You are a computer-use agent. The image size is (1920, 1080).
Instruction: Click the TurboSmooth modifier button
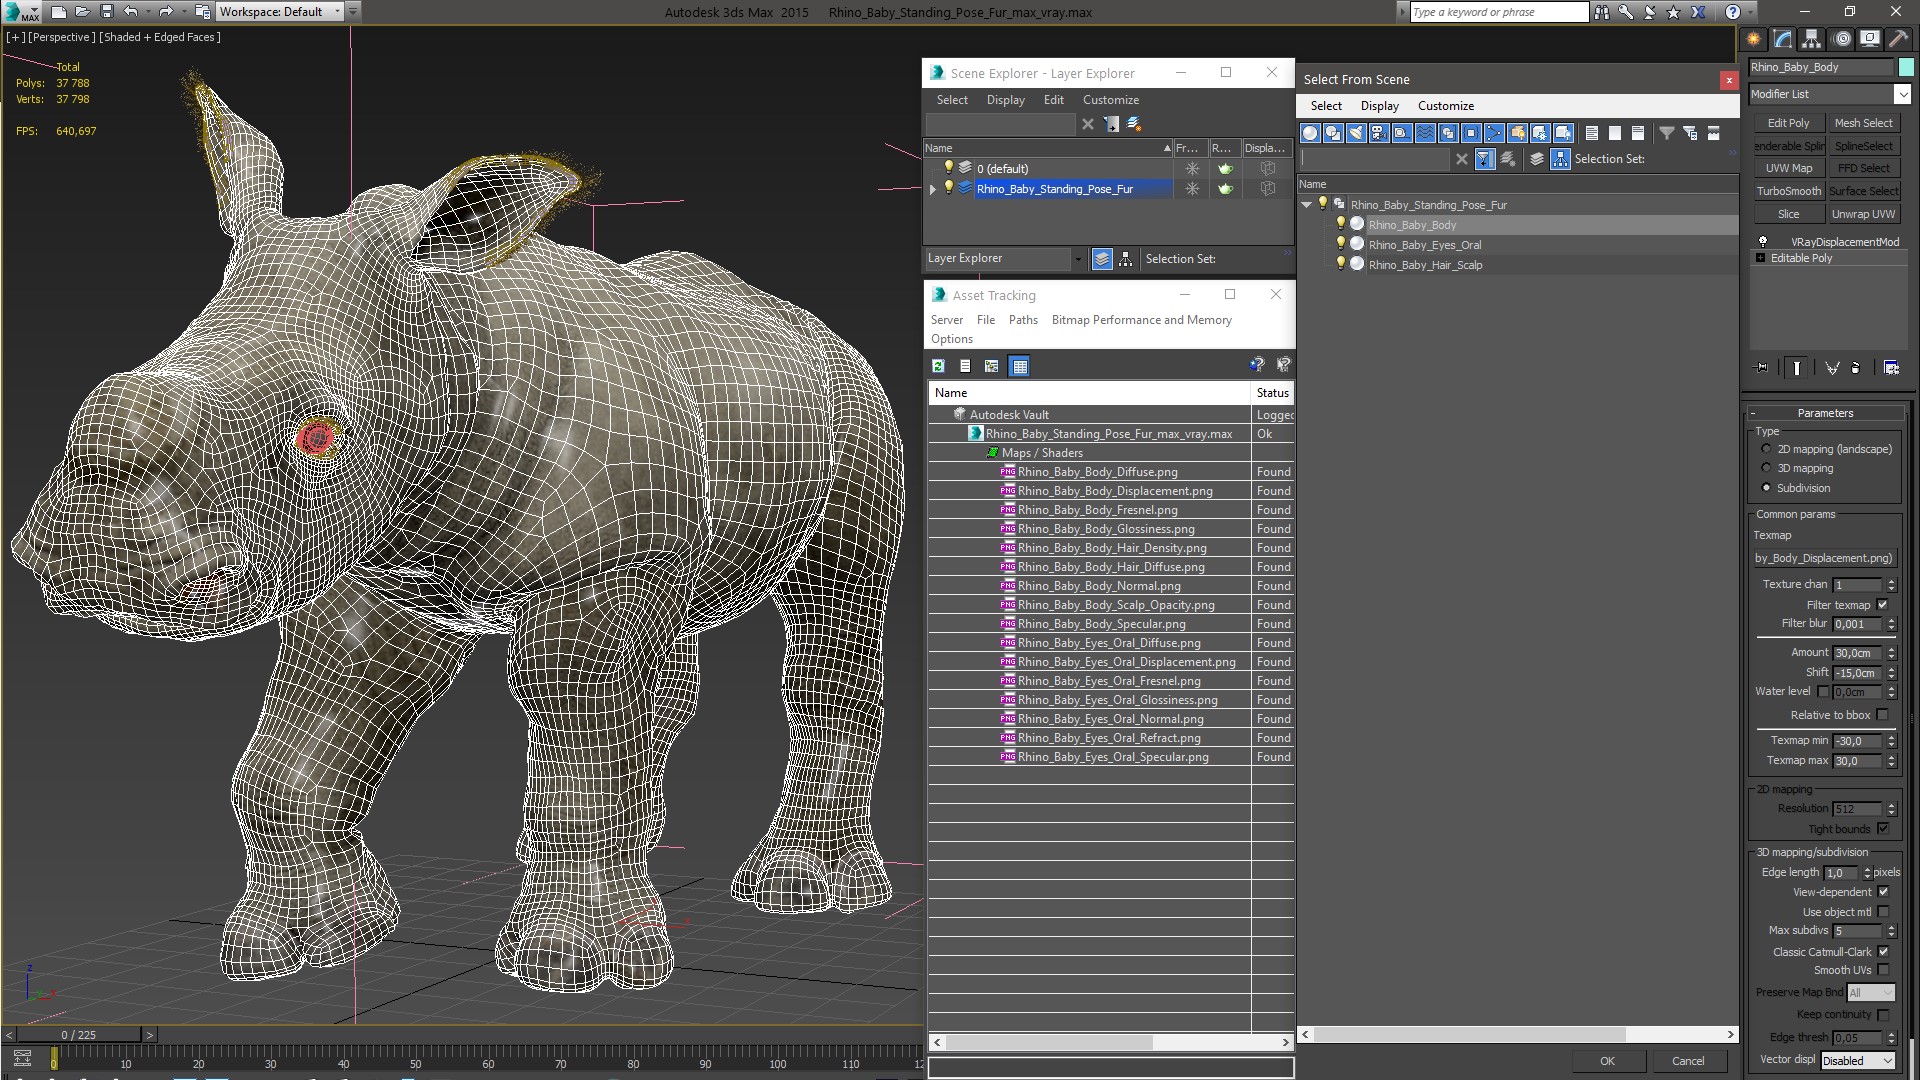pyautogui.click(x=1788, y=191)
